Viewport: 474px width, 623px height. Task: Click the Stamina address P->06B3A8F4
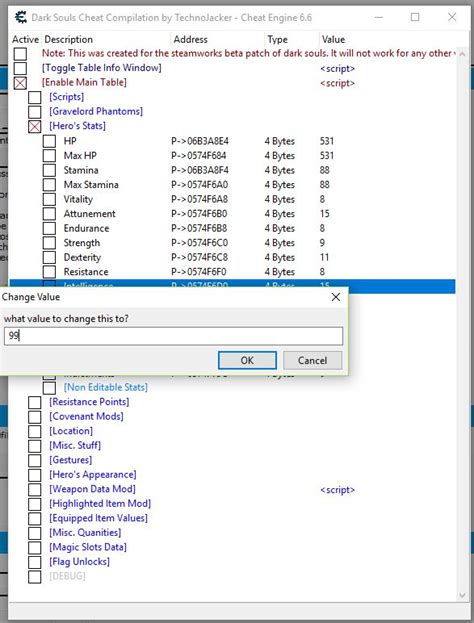[200, 170]
